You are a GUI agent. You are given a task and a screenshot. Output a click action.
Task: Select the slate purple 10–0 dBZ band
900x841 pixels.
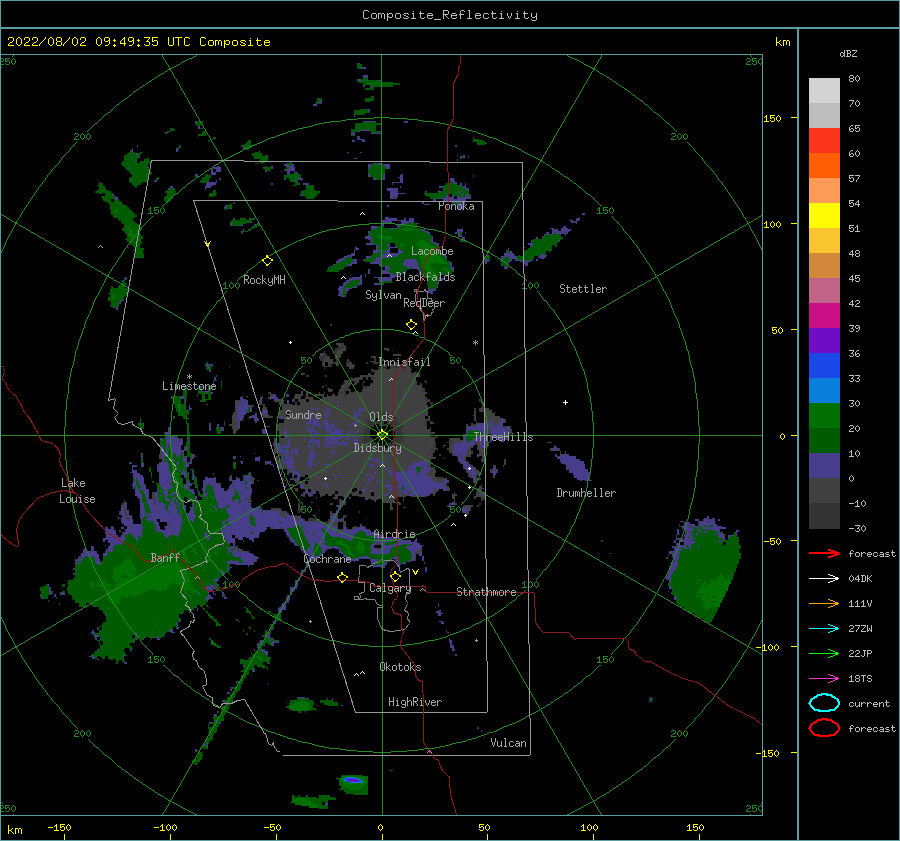coord(824,466)
